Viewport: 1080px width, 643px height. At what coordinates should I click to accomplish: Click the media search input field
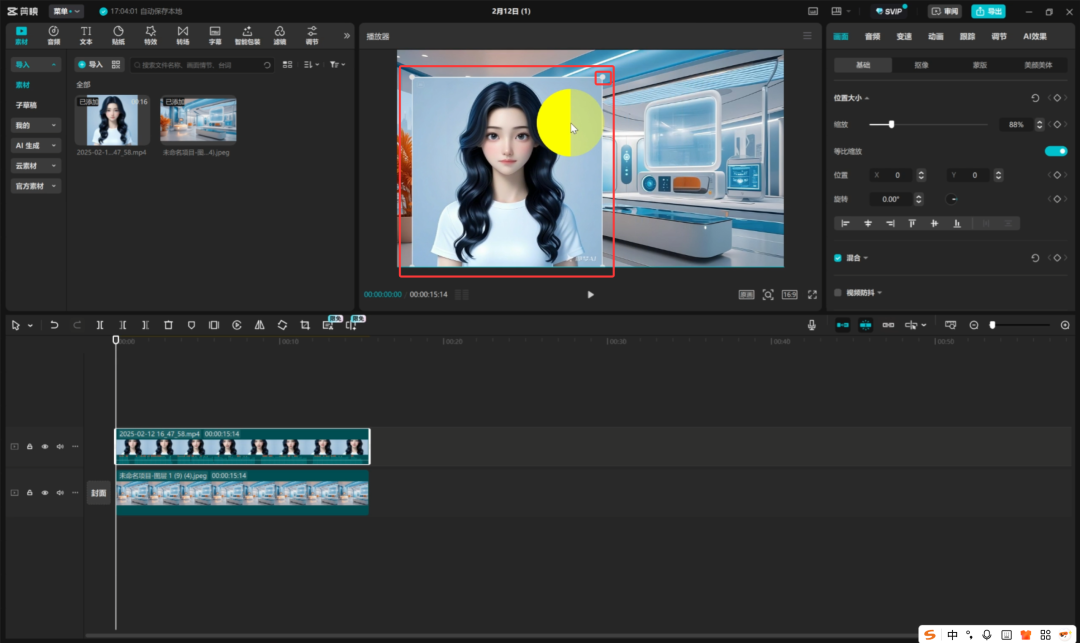[x=202, y=65]
